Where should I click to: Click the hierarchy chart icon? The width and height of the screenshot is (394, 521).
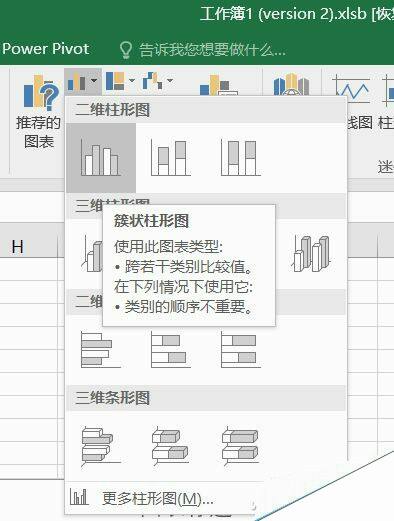[x=116, y=81]
